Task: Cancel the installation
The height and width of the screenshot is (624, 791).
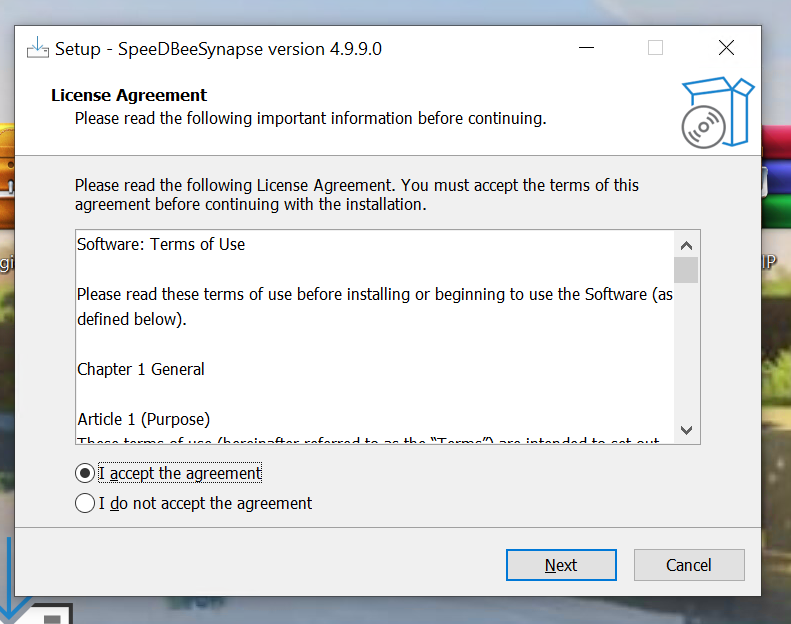Action: [688, 565]
